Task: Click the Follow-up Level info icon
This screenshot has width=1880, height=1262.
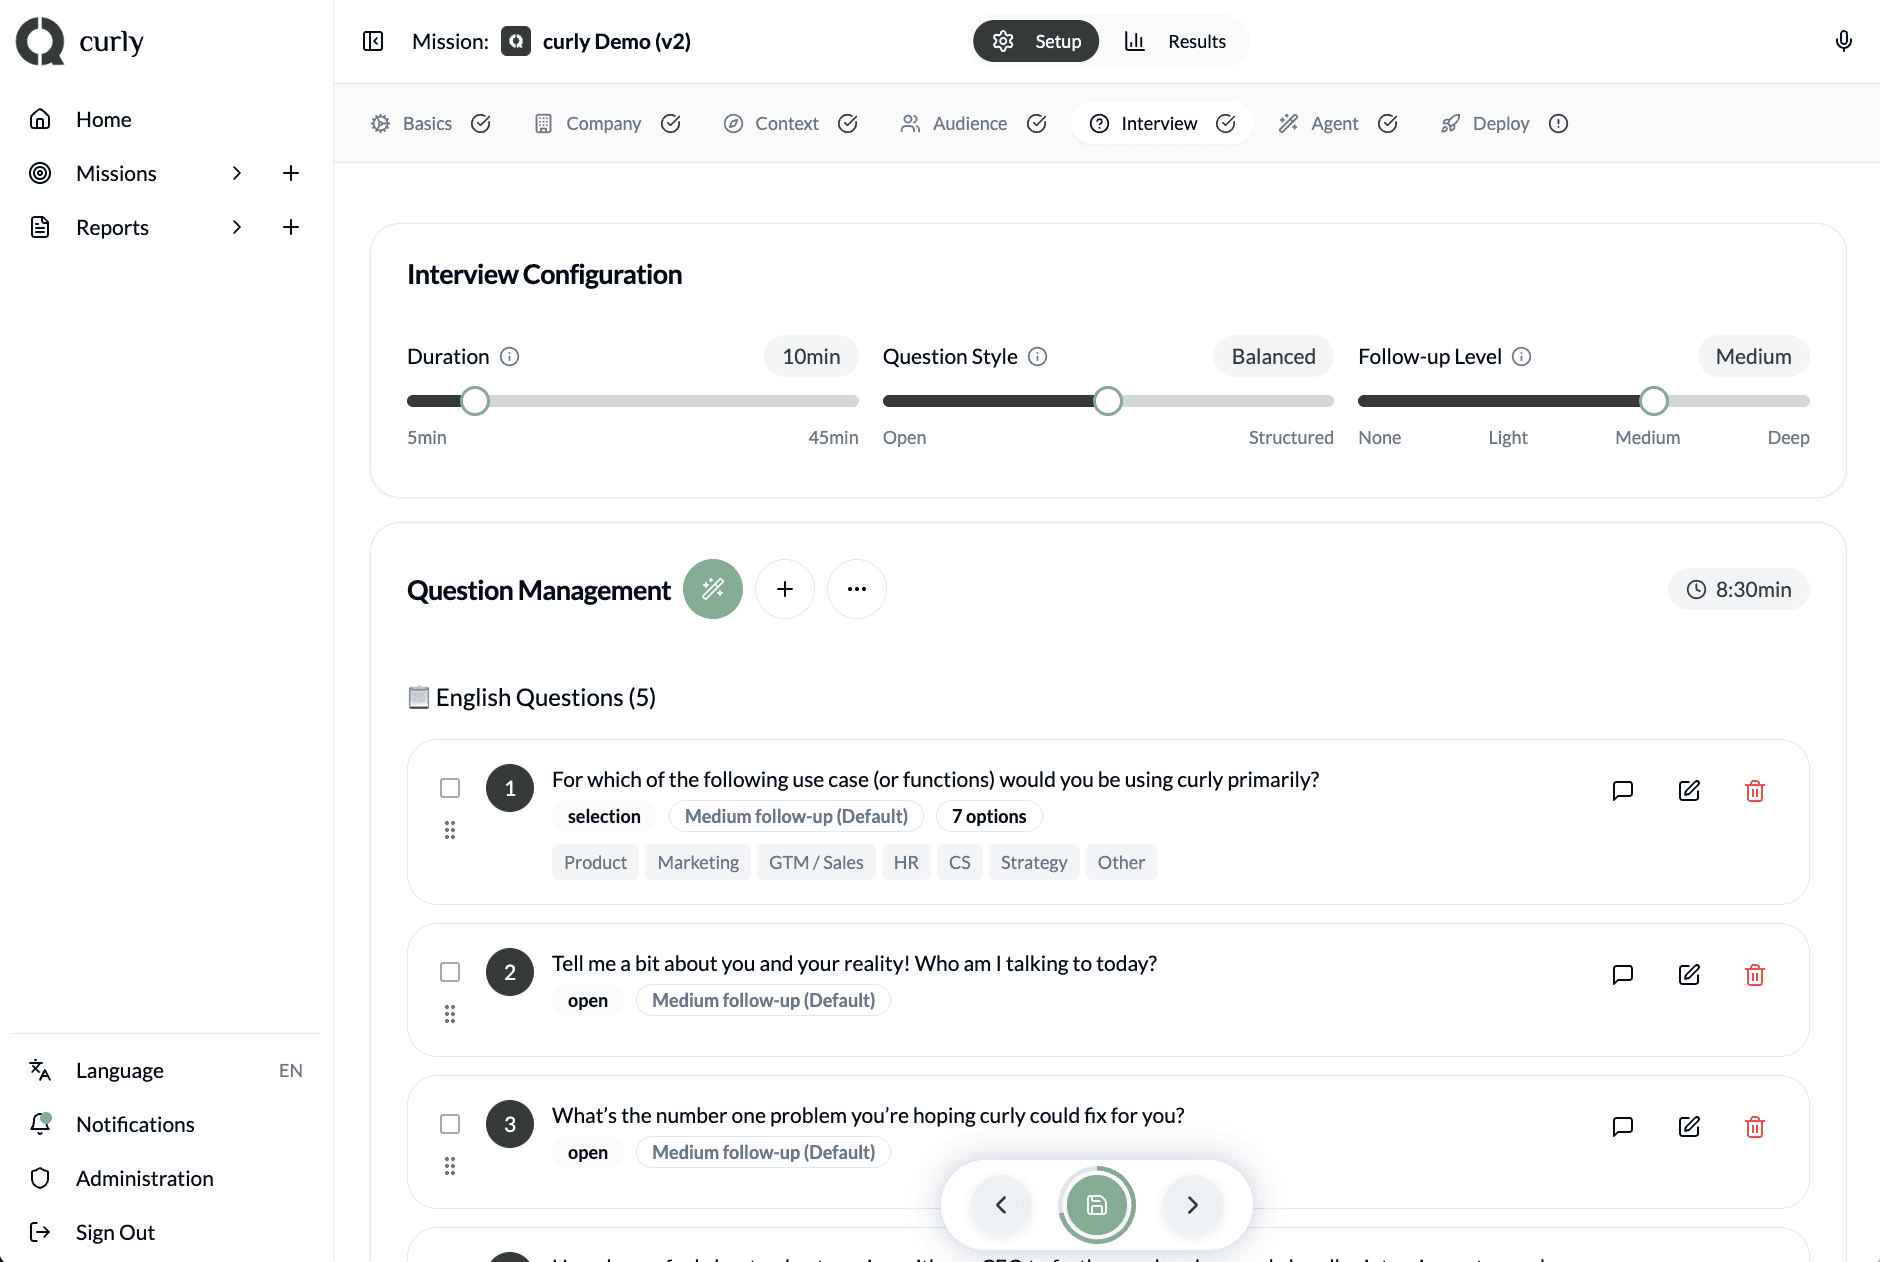Action: 1522,357
